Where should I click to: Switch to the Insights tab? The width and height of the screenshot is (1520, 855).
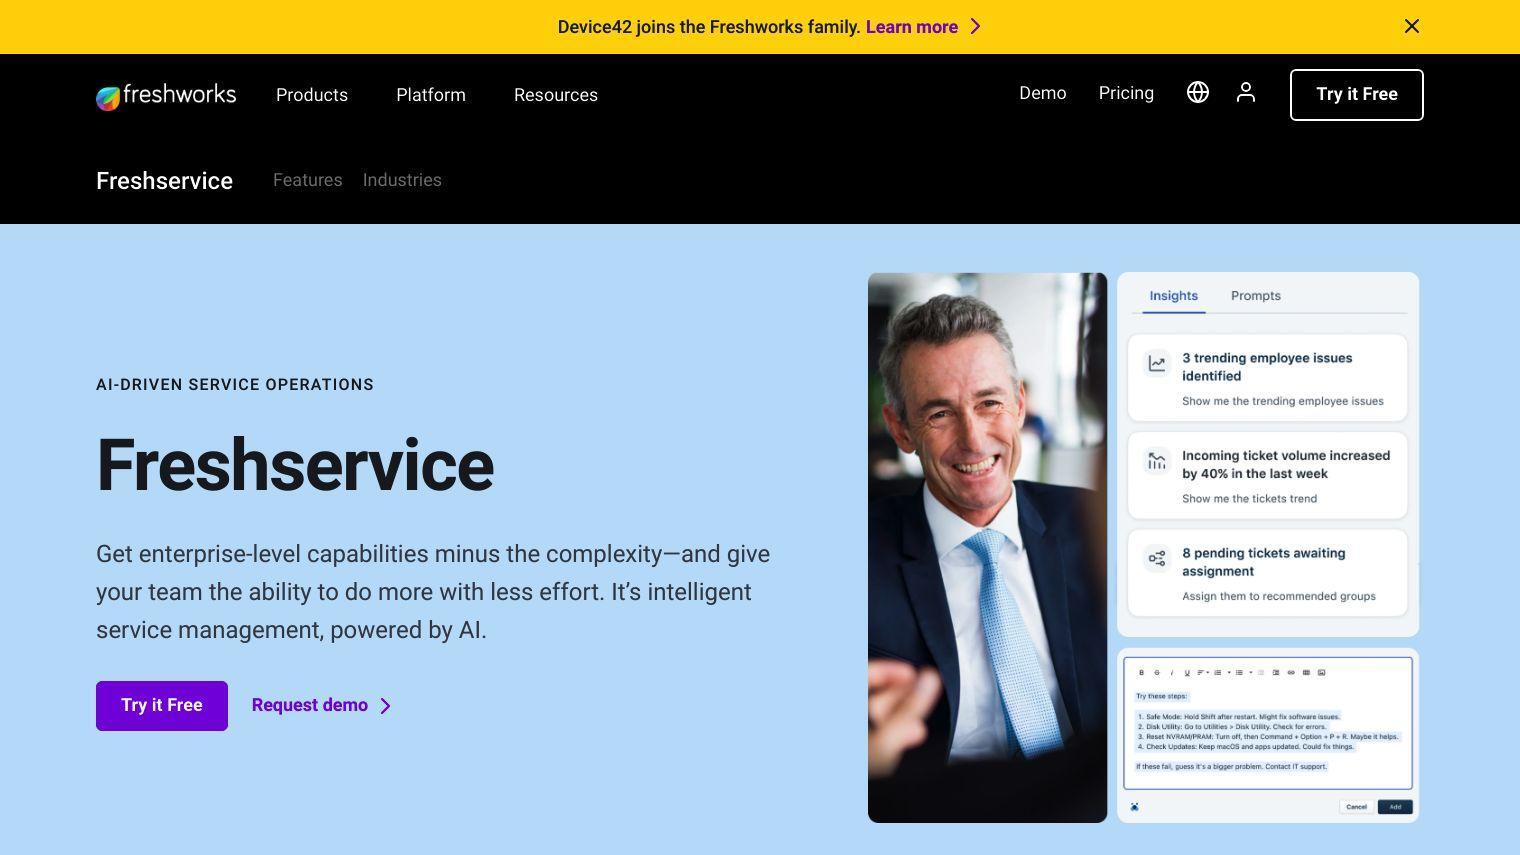click(x=1173, y=296)
